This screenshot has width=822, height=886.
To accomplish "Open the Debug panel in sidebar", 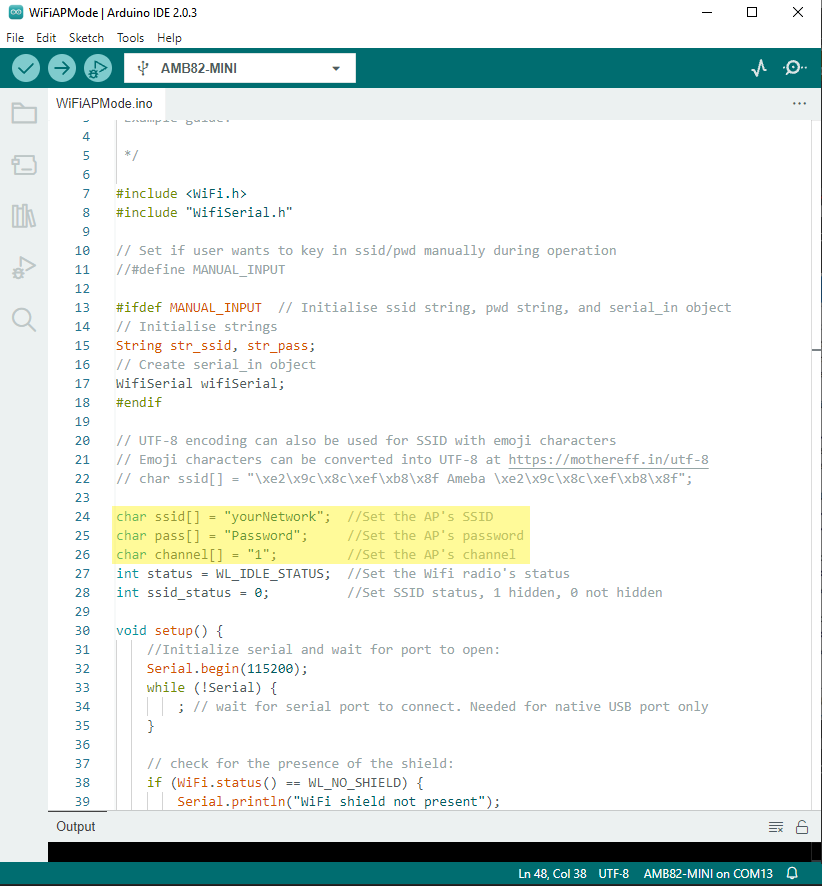I will click(x=24, y=268).
